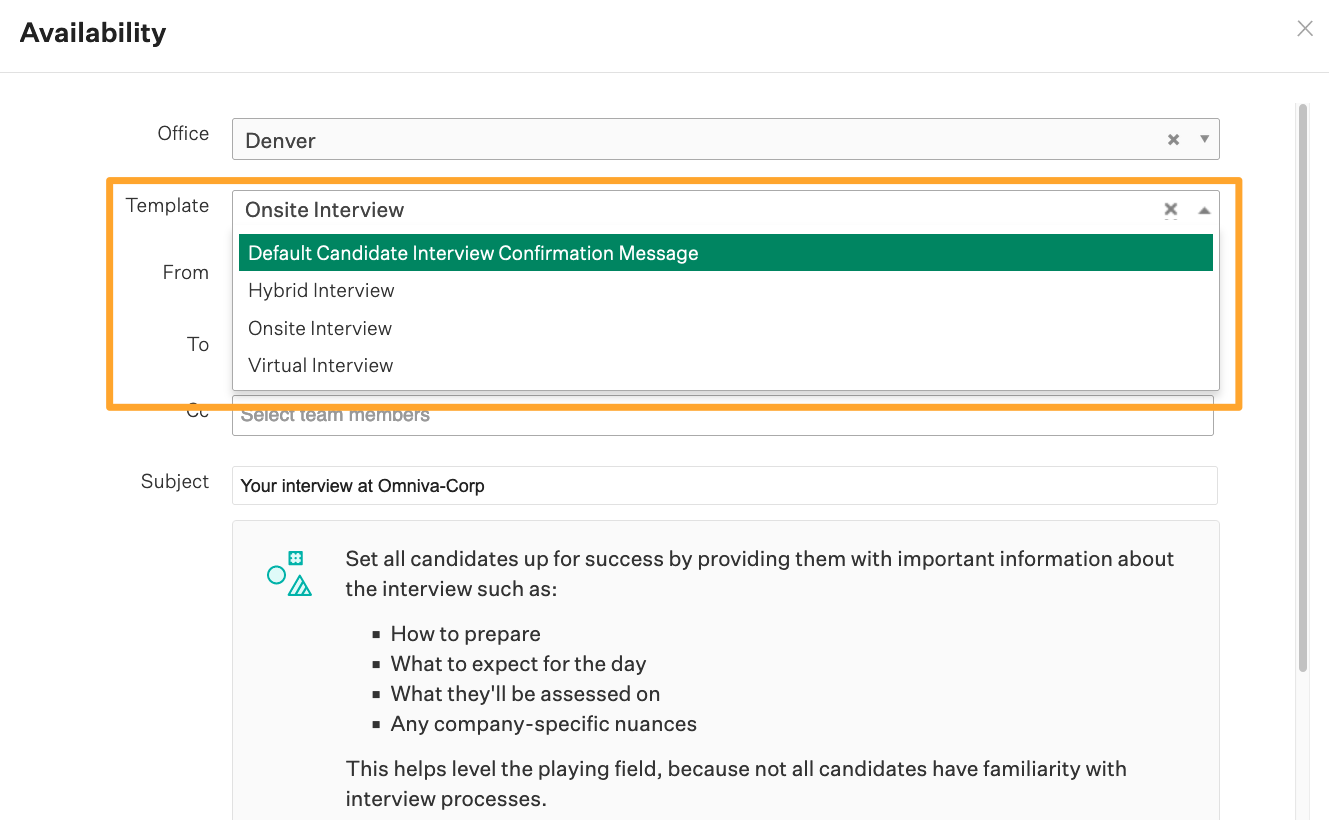Image resolution: width=1329 pixels, height=820 pixels.
Task: Click the highlighted Template row area
Action: click(167, 205)
